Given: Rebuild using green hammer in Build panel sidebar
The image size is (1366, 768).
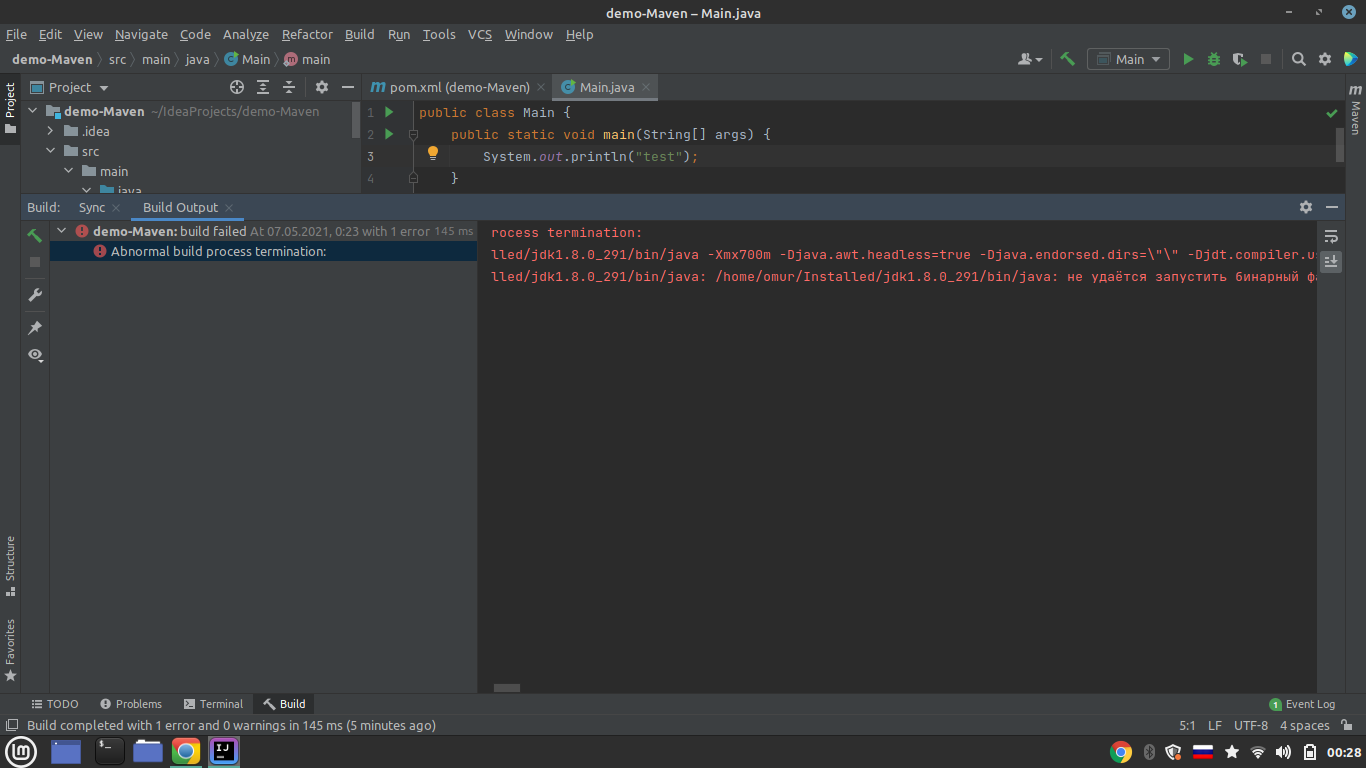Looking at the screenshot, I should click(35, 235).
